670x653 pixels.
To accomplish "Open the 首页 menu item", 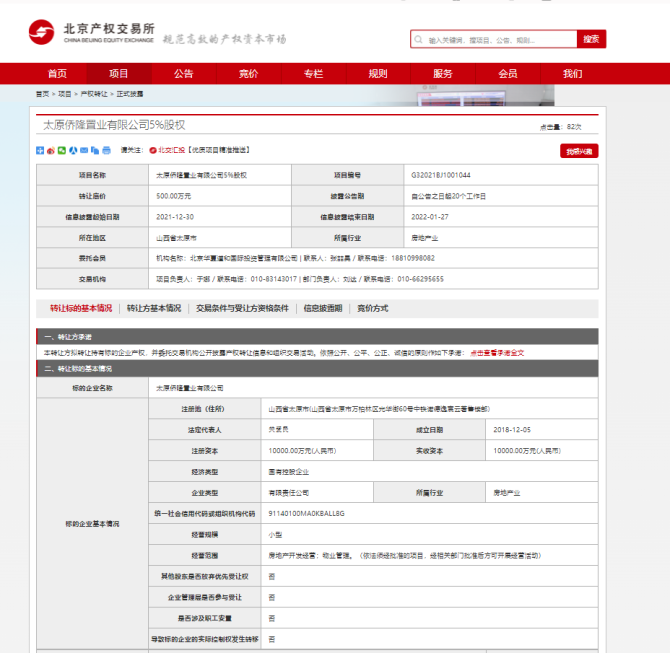I will 57,74.
